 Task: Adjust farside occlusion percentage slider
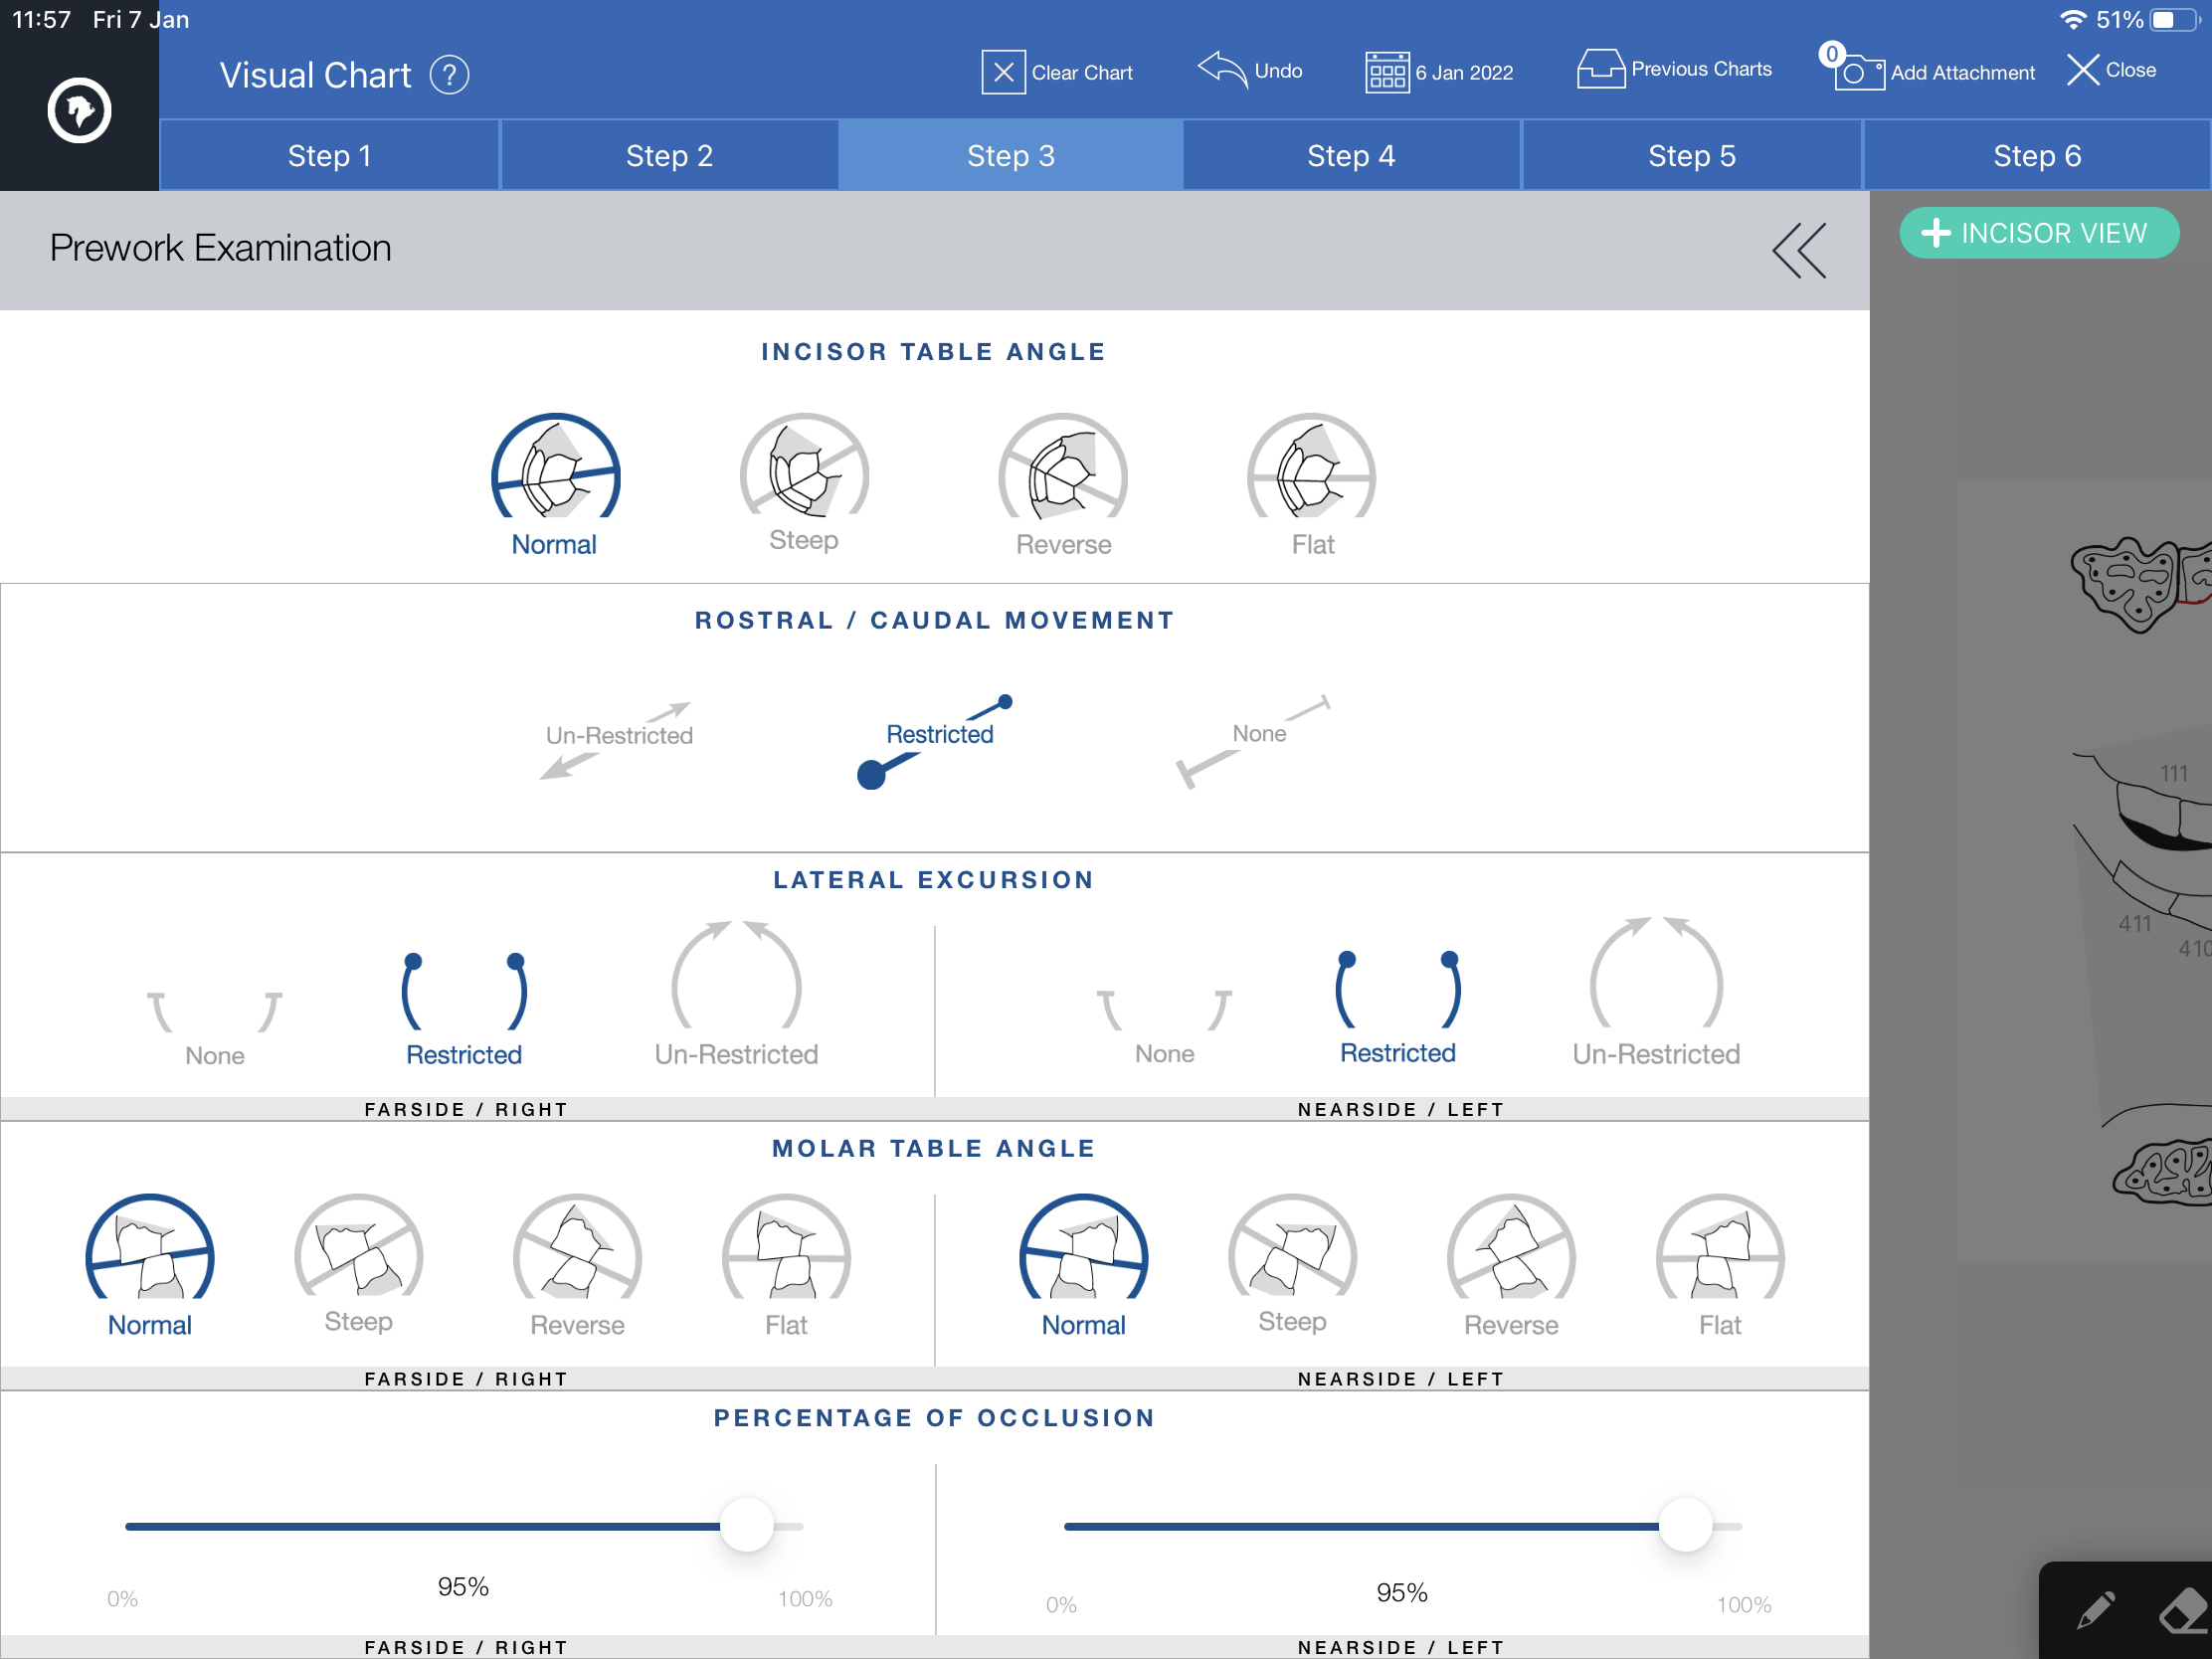click(x=746, y=1526)
